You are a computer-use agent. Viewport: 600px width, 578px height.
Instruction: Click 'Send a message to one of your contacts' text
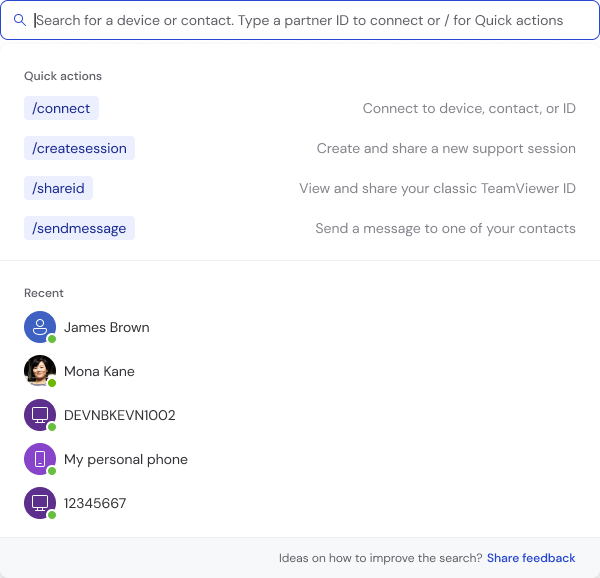click(445, 228)
